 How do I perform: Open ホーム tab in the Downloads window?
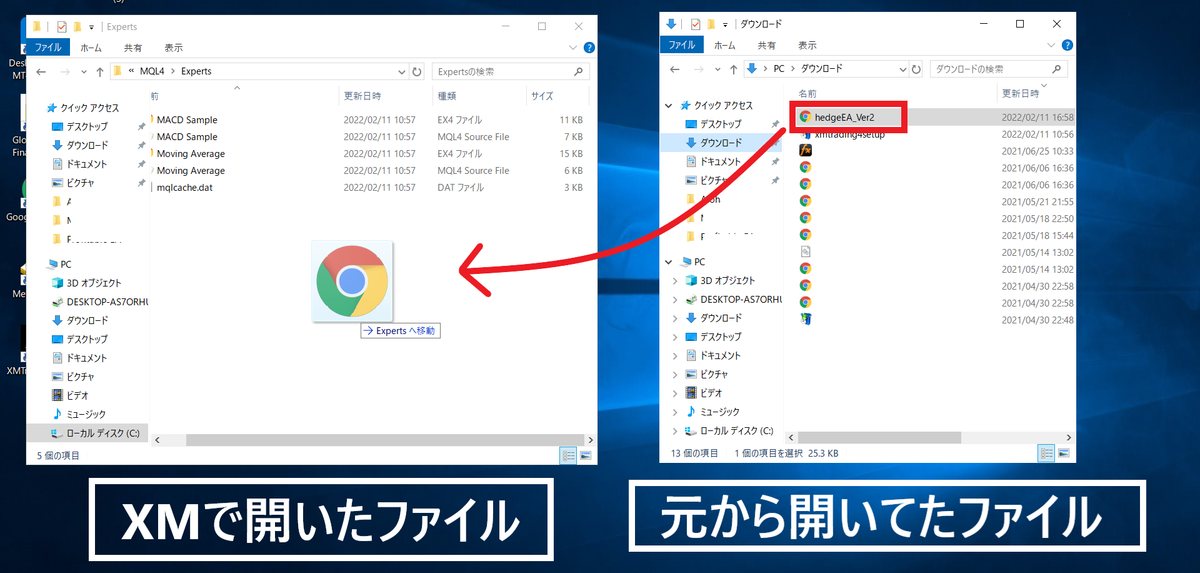[723, 45]
